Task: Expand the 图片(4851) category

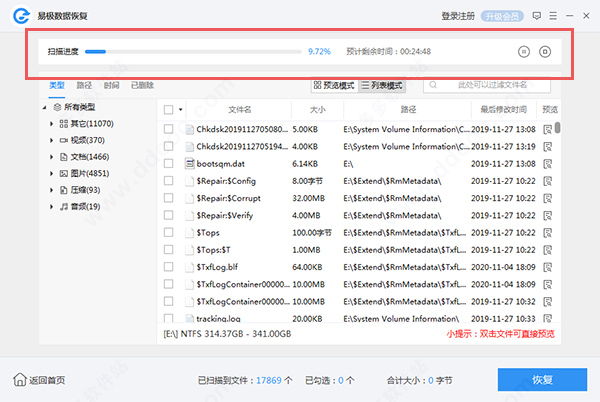Action: tap(51, 174)
